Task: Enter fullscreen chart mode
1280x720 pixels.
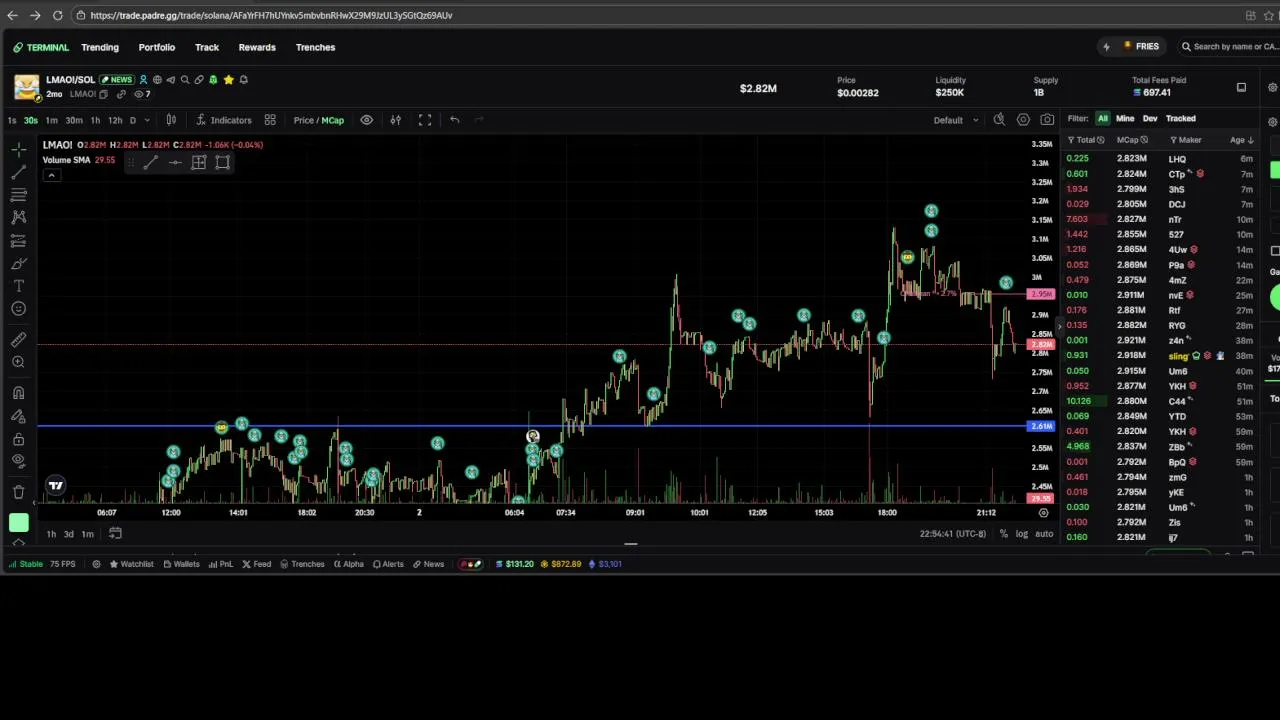Action: pos(425,120)
